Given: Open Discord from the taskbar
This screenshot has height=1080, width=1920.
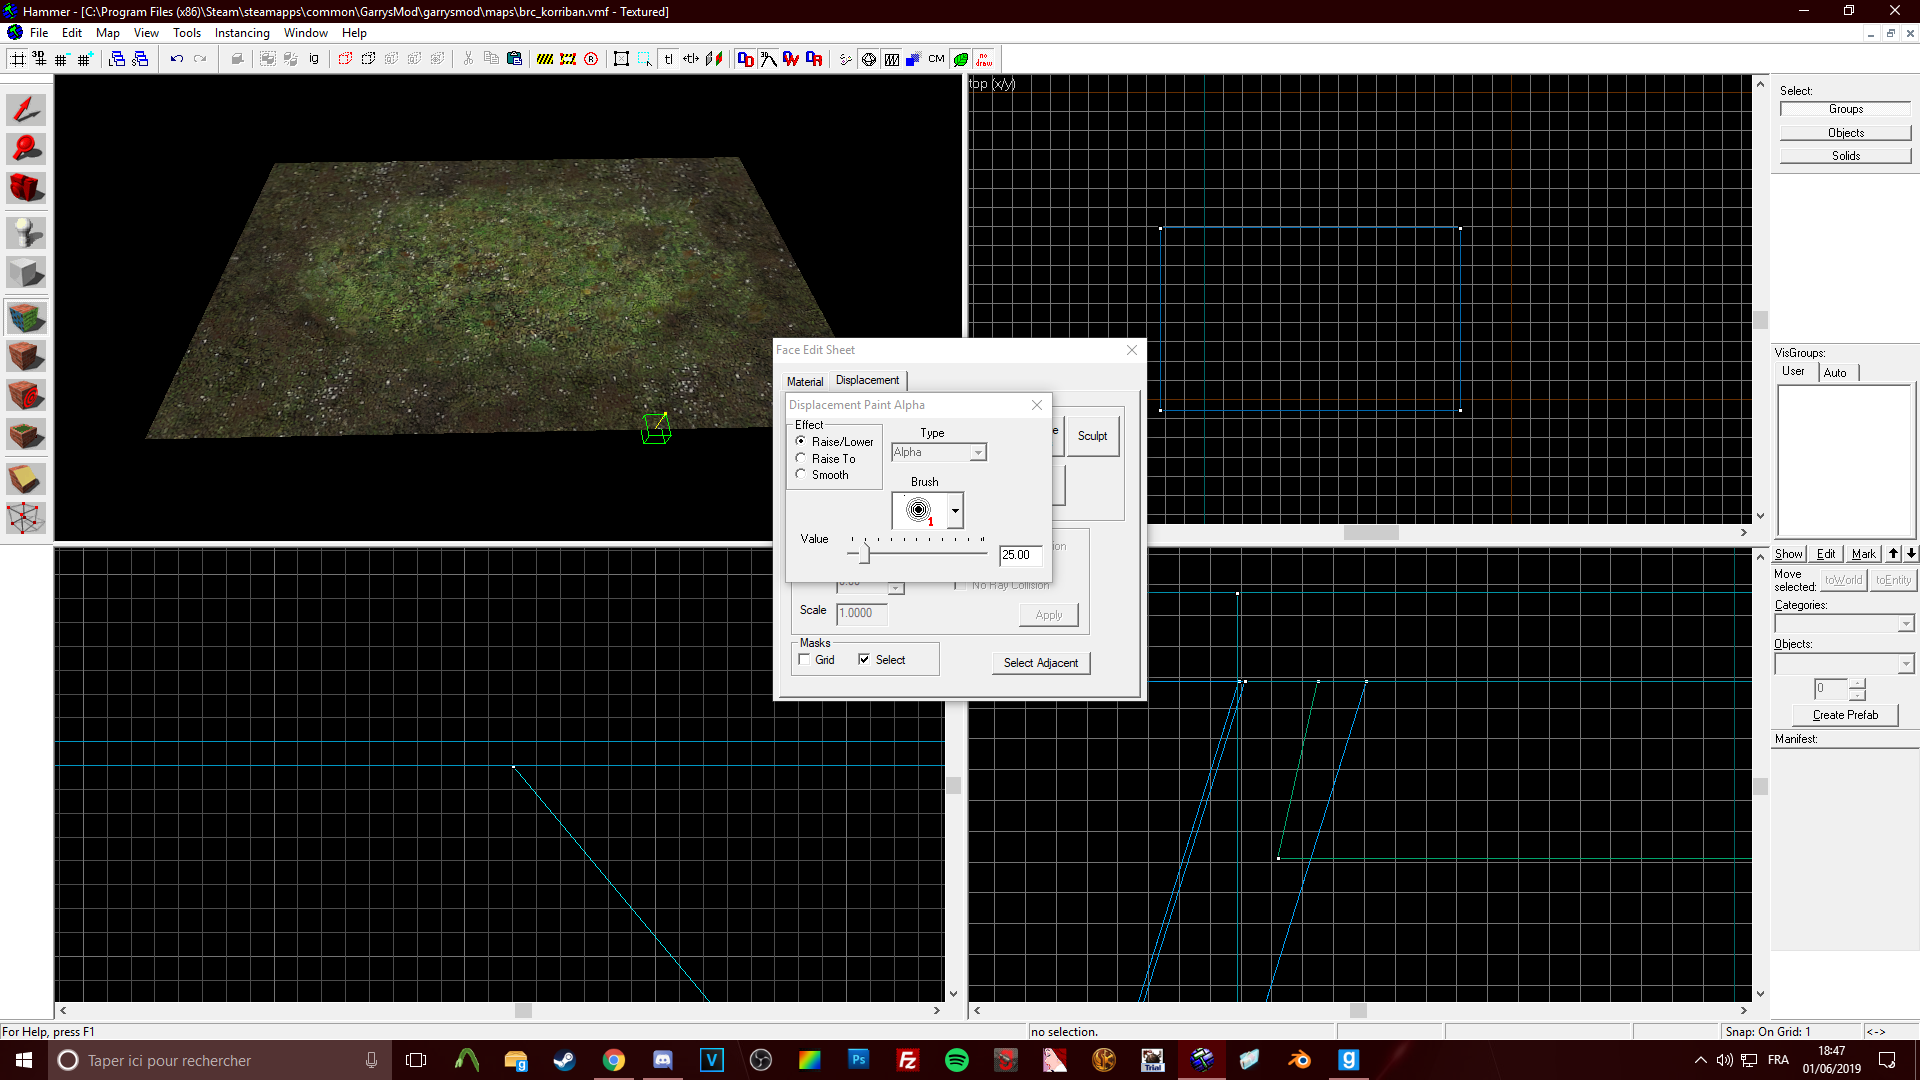Looking at the screenshot, I should click(662, 1060).
